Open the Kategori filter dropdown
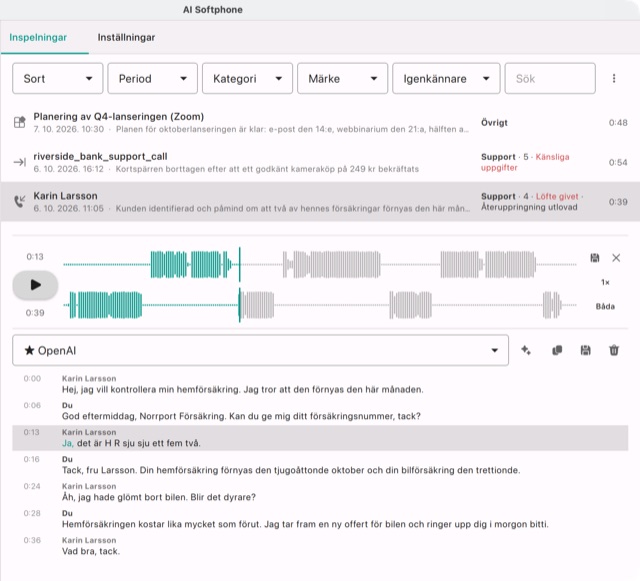640x581 pixels. click(247, 78)
